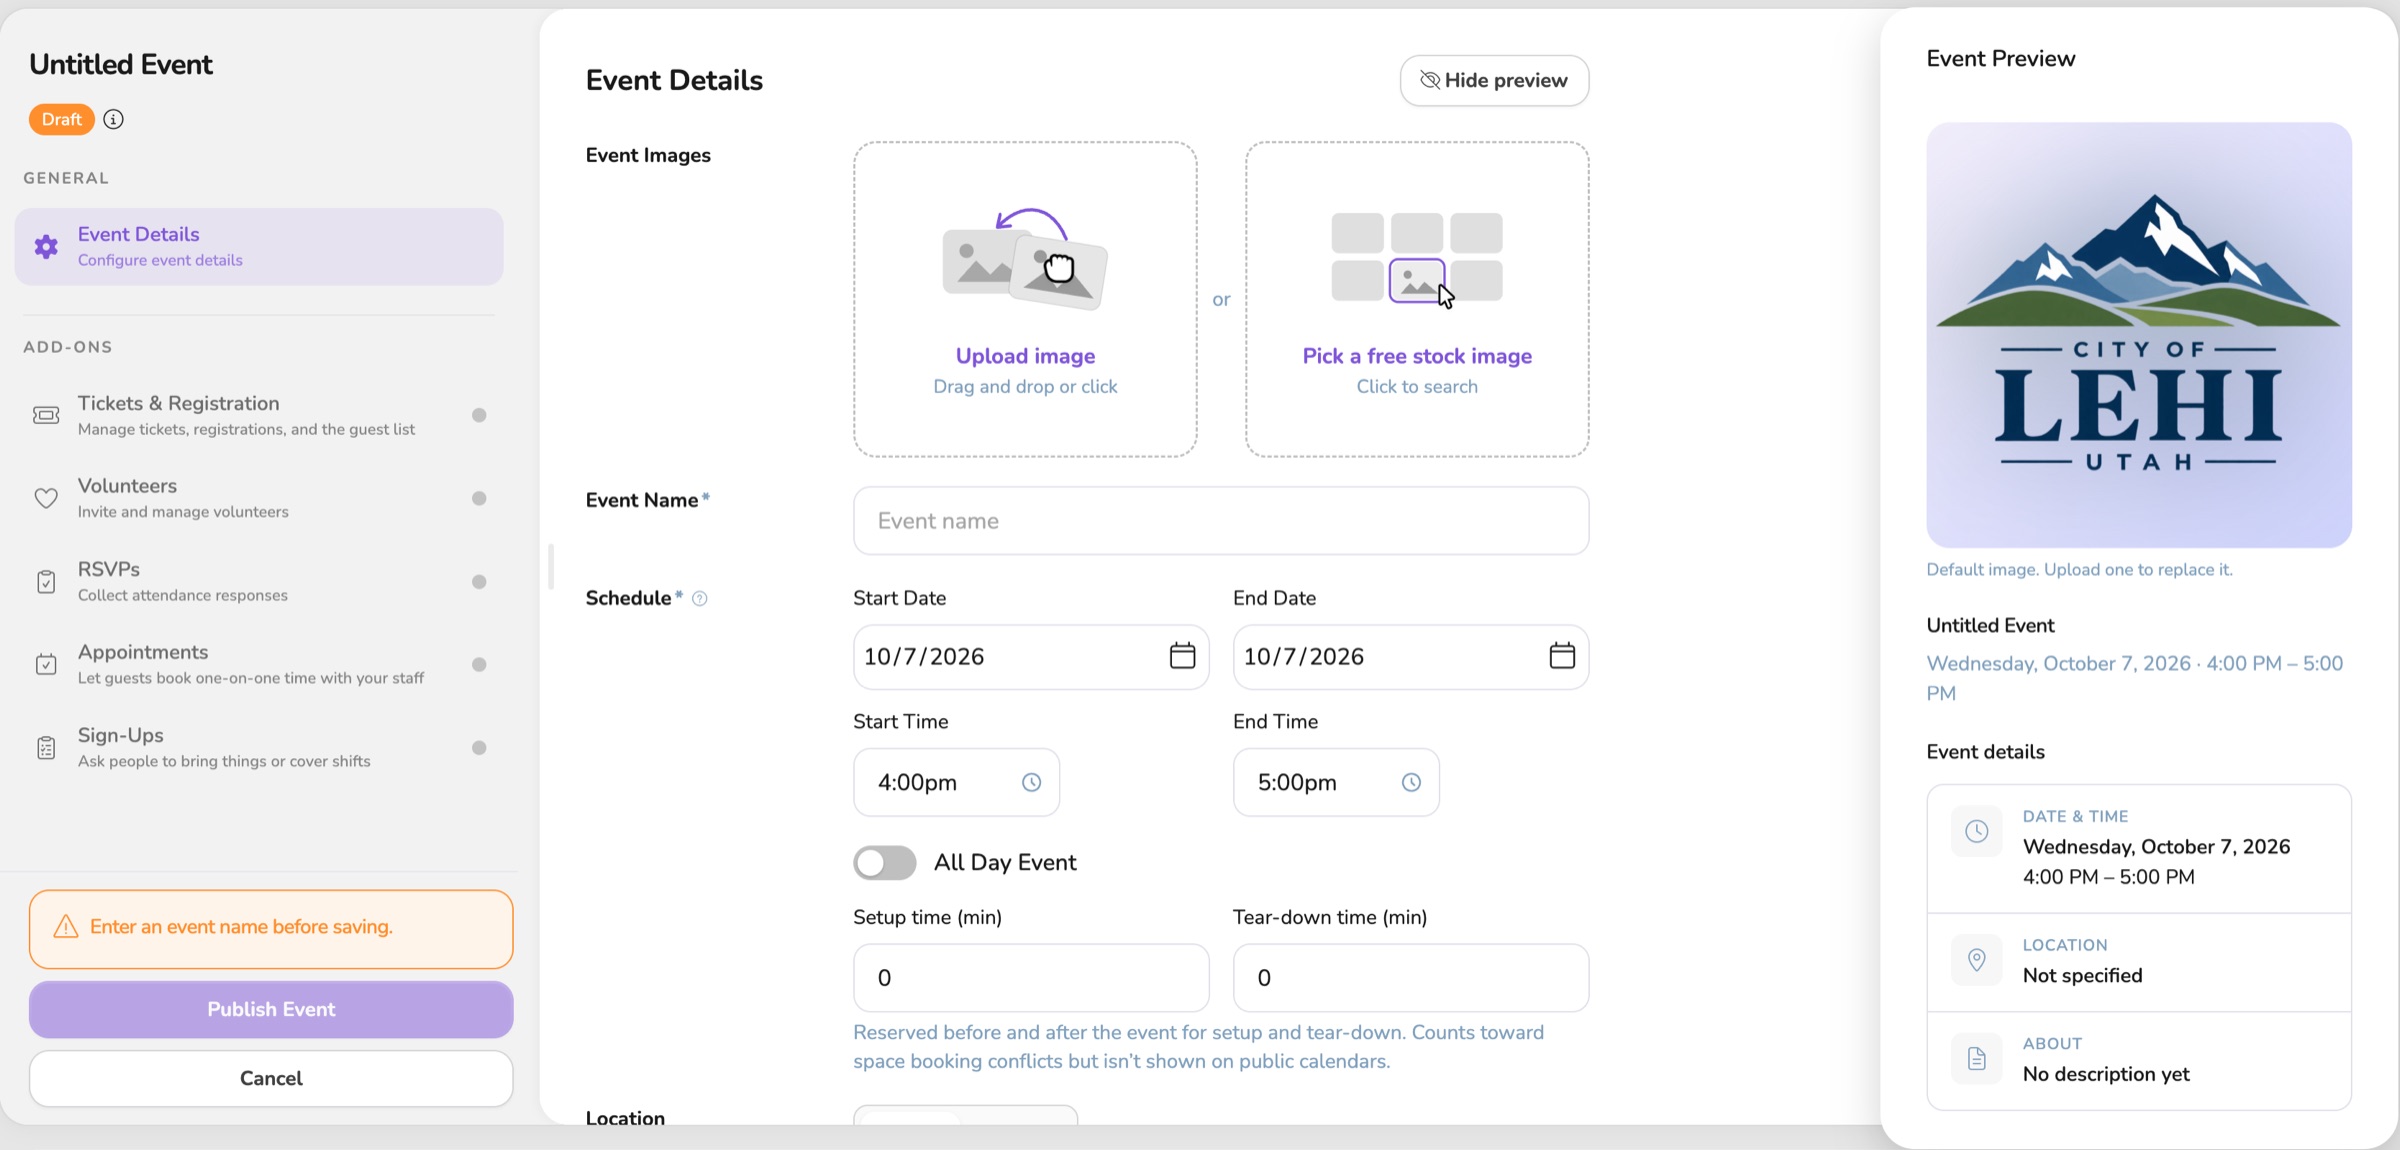Open the RSVPs sidebar section
2400x1150 pixels.
tap(259, 581)
